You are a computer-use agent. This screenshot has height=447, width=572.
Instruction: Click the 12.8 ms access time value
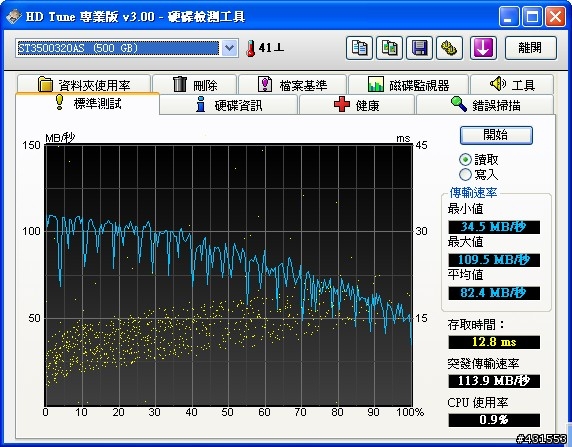click(x=494, y=342)
